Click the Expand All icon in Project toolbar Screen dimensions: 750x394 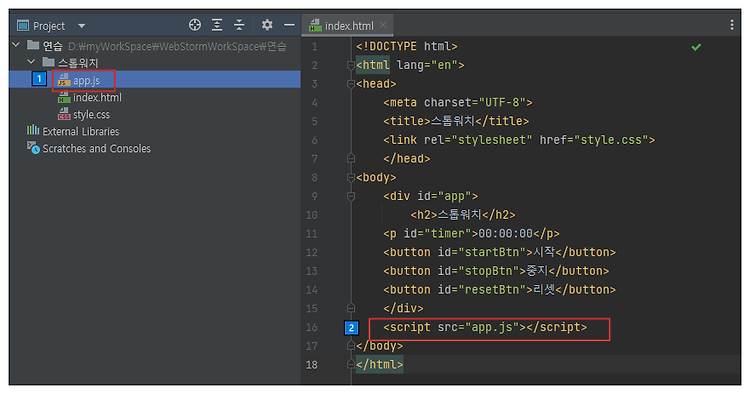click(217, 25)
